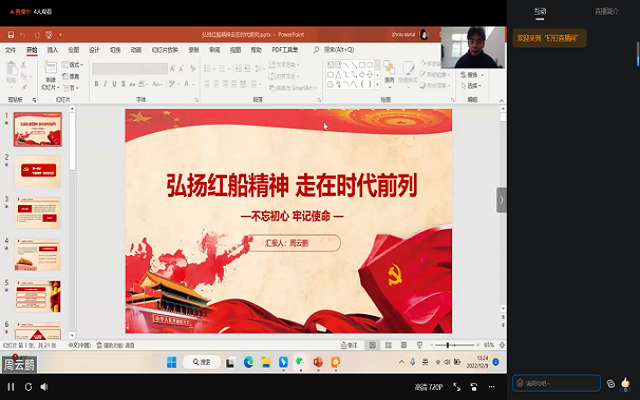Toggle text Shadow formatting
This screenshot has height=400, width=640.
[123, 84]
